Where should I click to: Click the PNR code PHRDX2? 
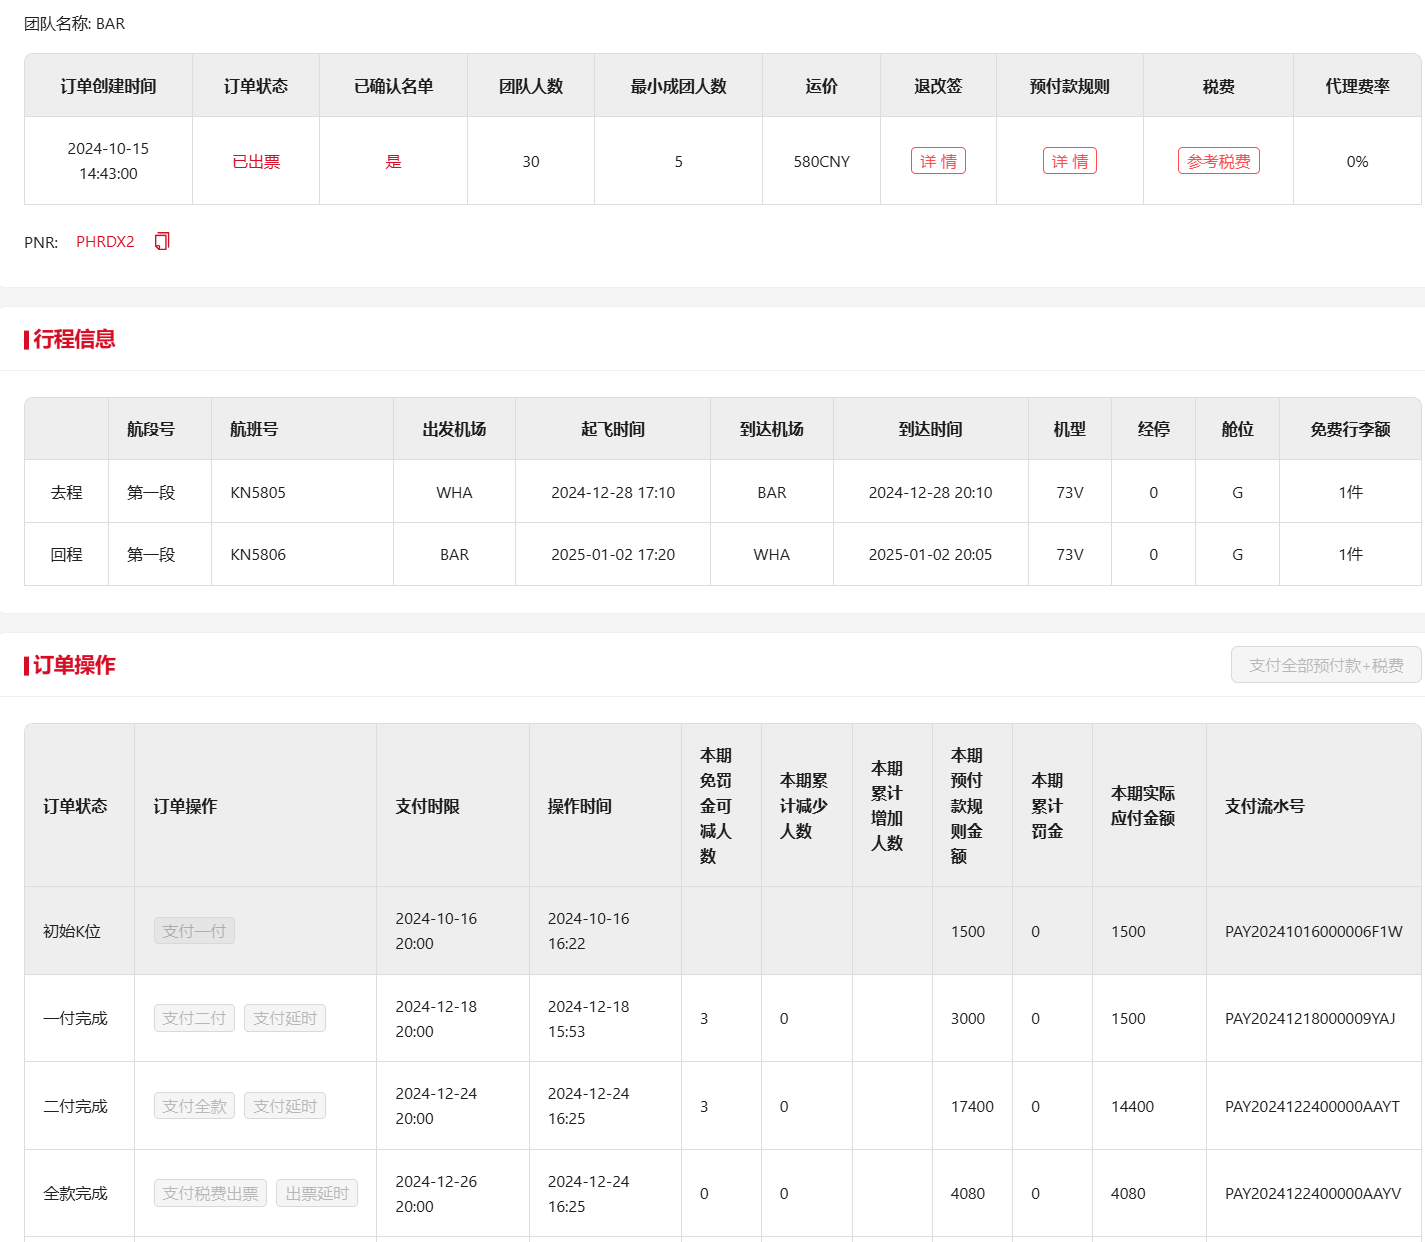105,242
